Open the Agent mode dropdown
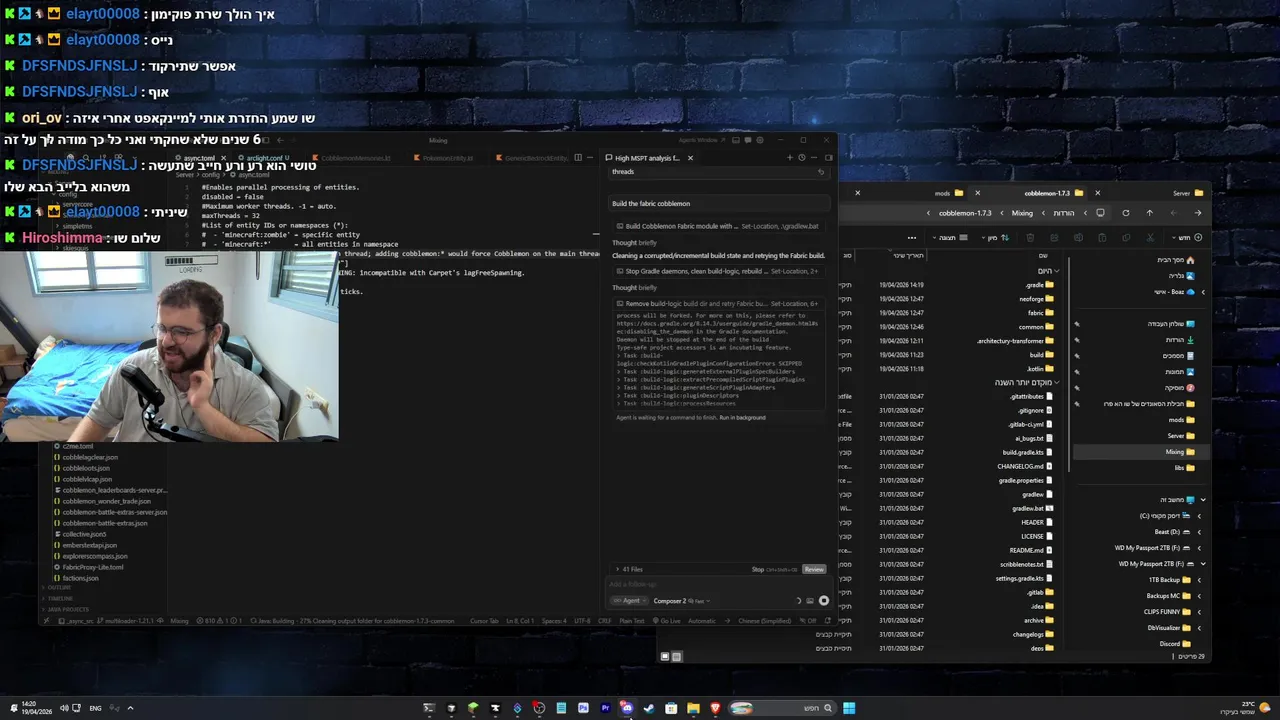The width and height of the screenshot is (1280, 720). pyautogui.click(x=628, y=601)
